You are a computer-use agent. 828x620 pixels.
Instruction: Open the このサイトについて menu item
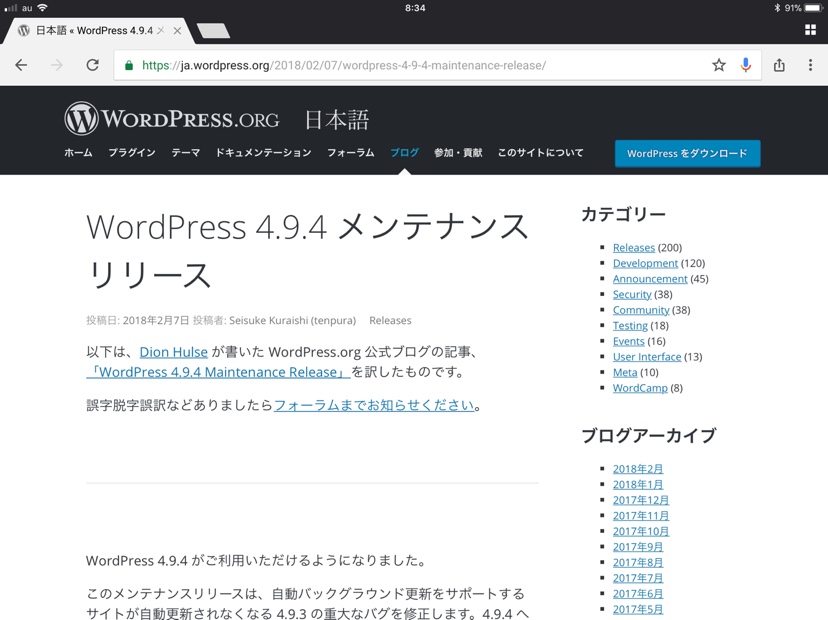coord(541,153)
